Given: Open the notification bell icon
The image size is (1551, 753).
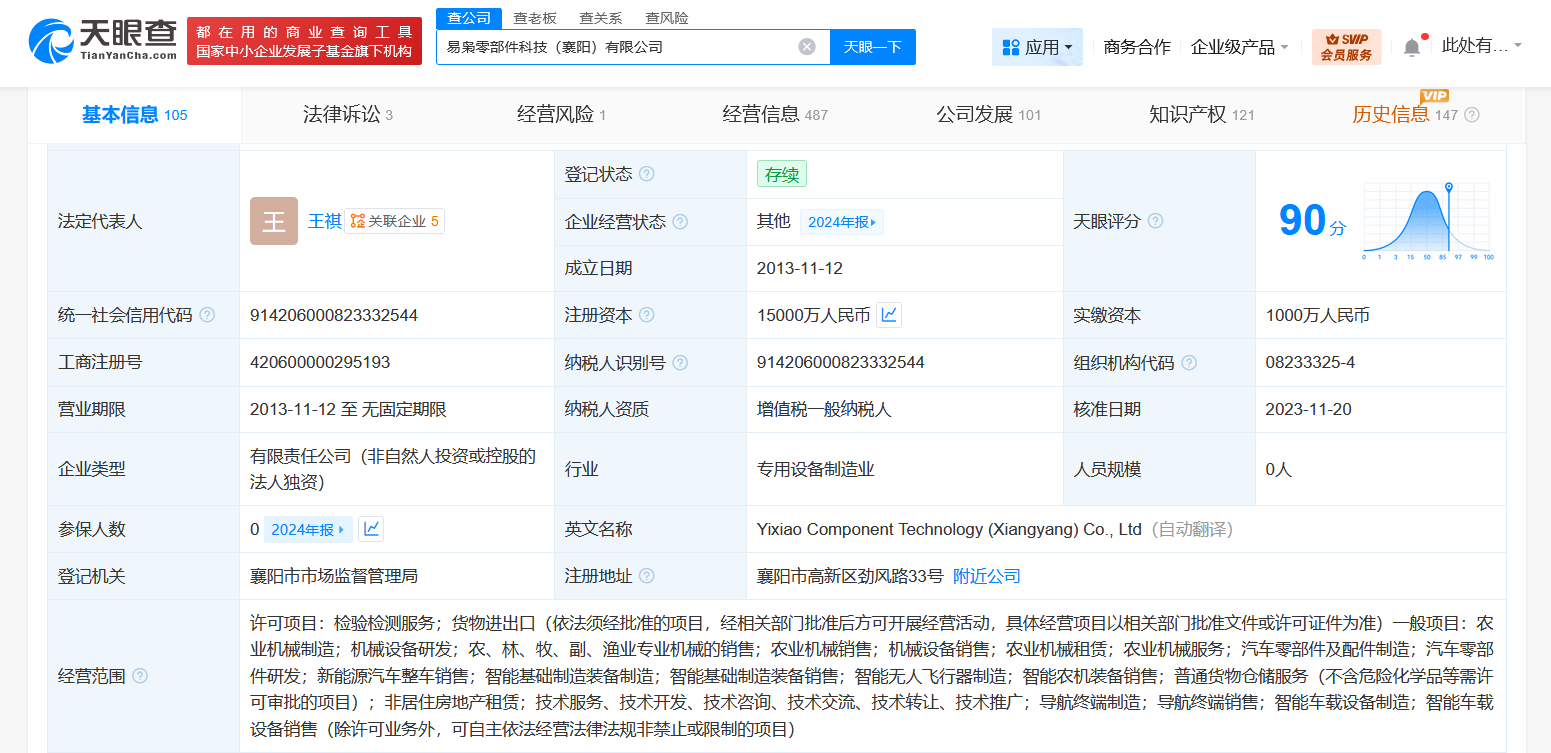Looking at the screenshot, I should [x=1411, y=46].
